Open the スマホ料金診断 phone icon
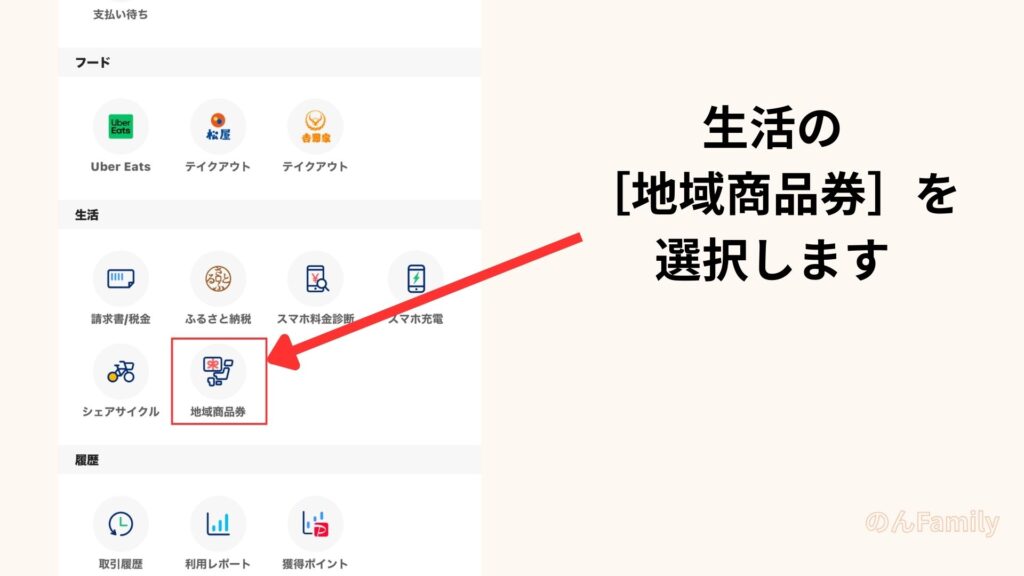This screenshot has height=576, width=1024. point(315,279)
